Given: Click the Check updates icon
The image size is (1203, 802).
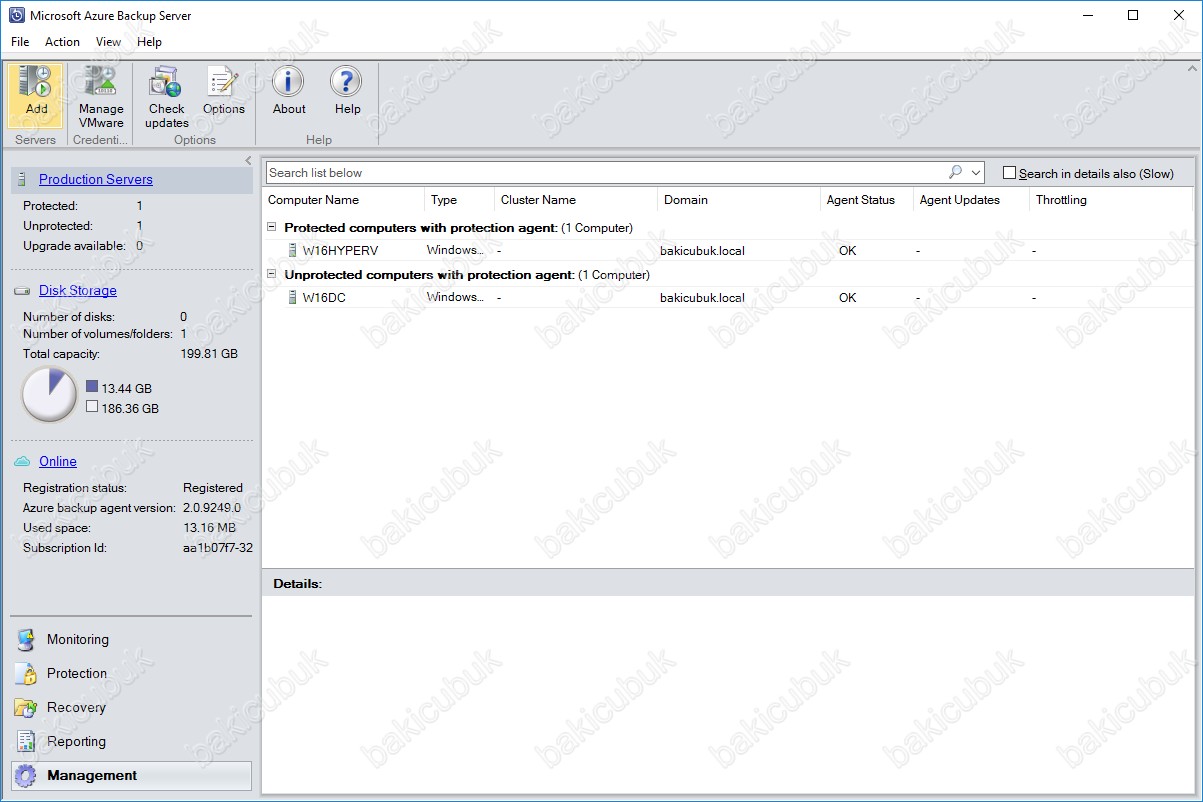Looking at the screenshot, I should 166,82.
